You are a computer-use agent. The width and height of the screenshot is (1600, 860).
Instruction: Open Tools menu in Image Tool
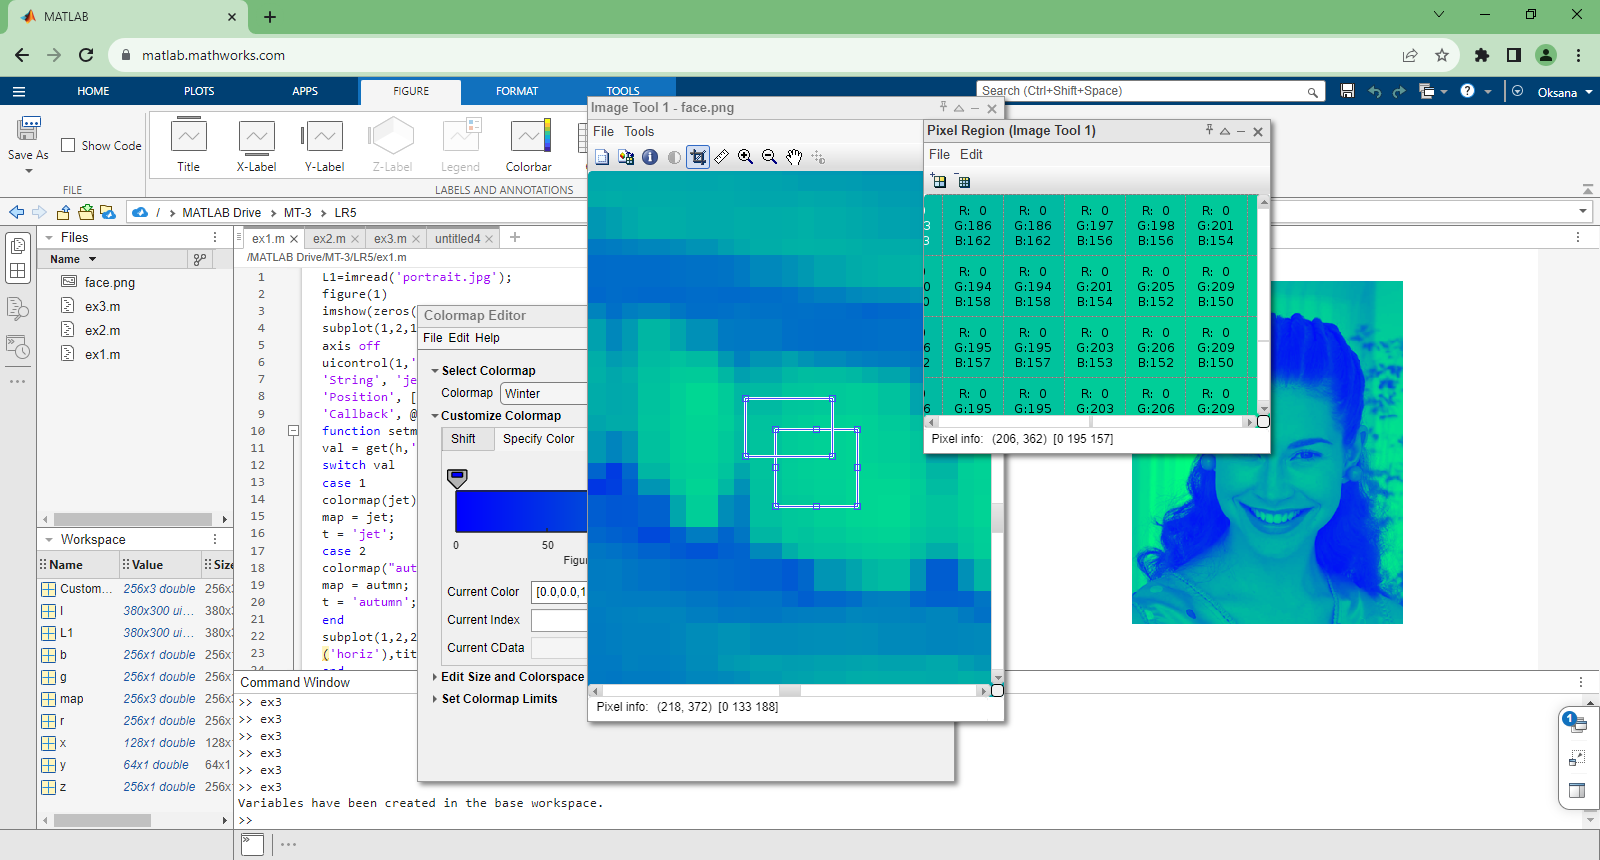pos(639,131)
